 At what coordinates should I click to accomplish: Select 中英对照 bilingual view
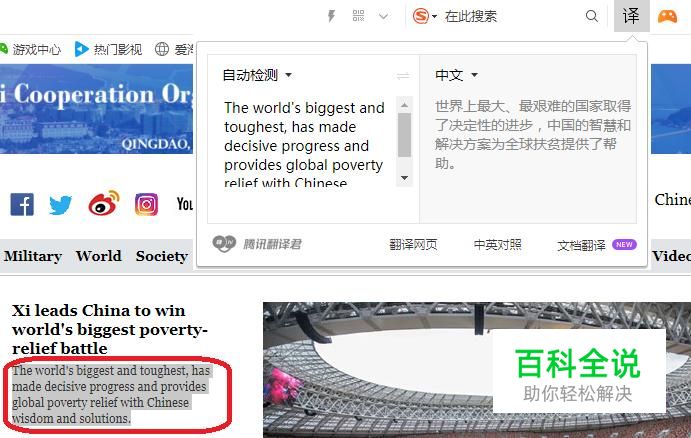tap(498, 245)
